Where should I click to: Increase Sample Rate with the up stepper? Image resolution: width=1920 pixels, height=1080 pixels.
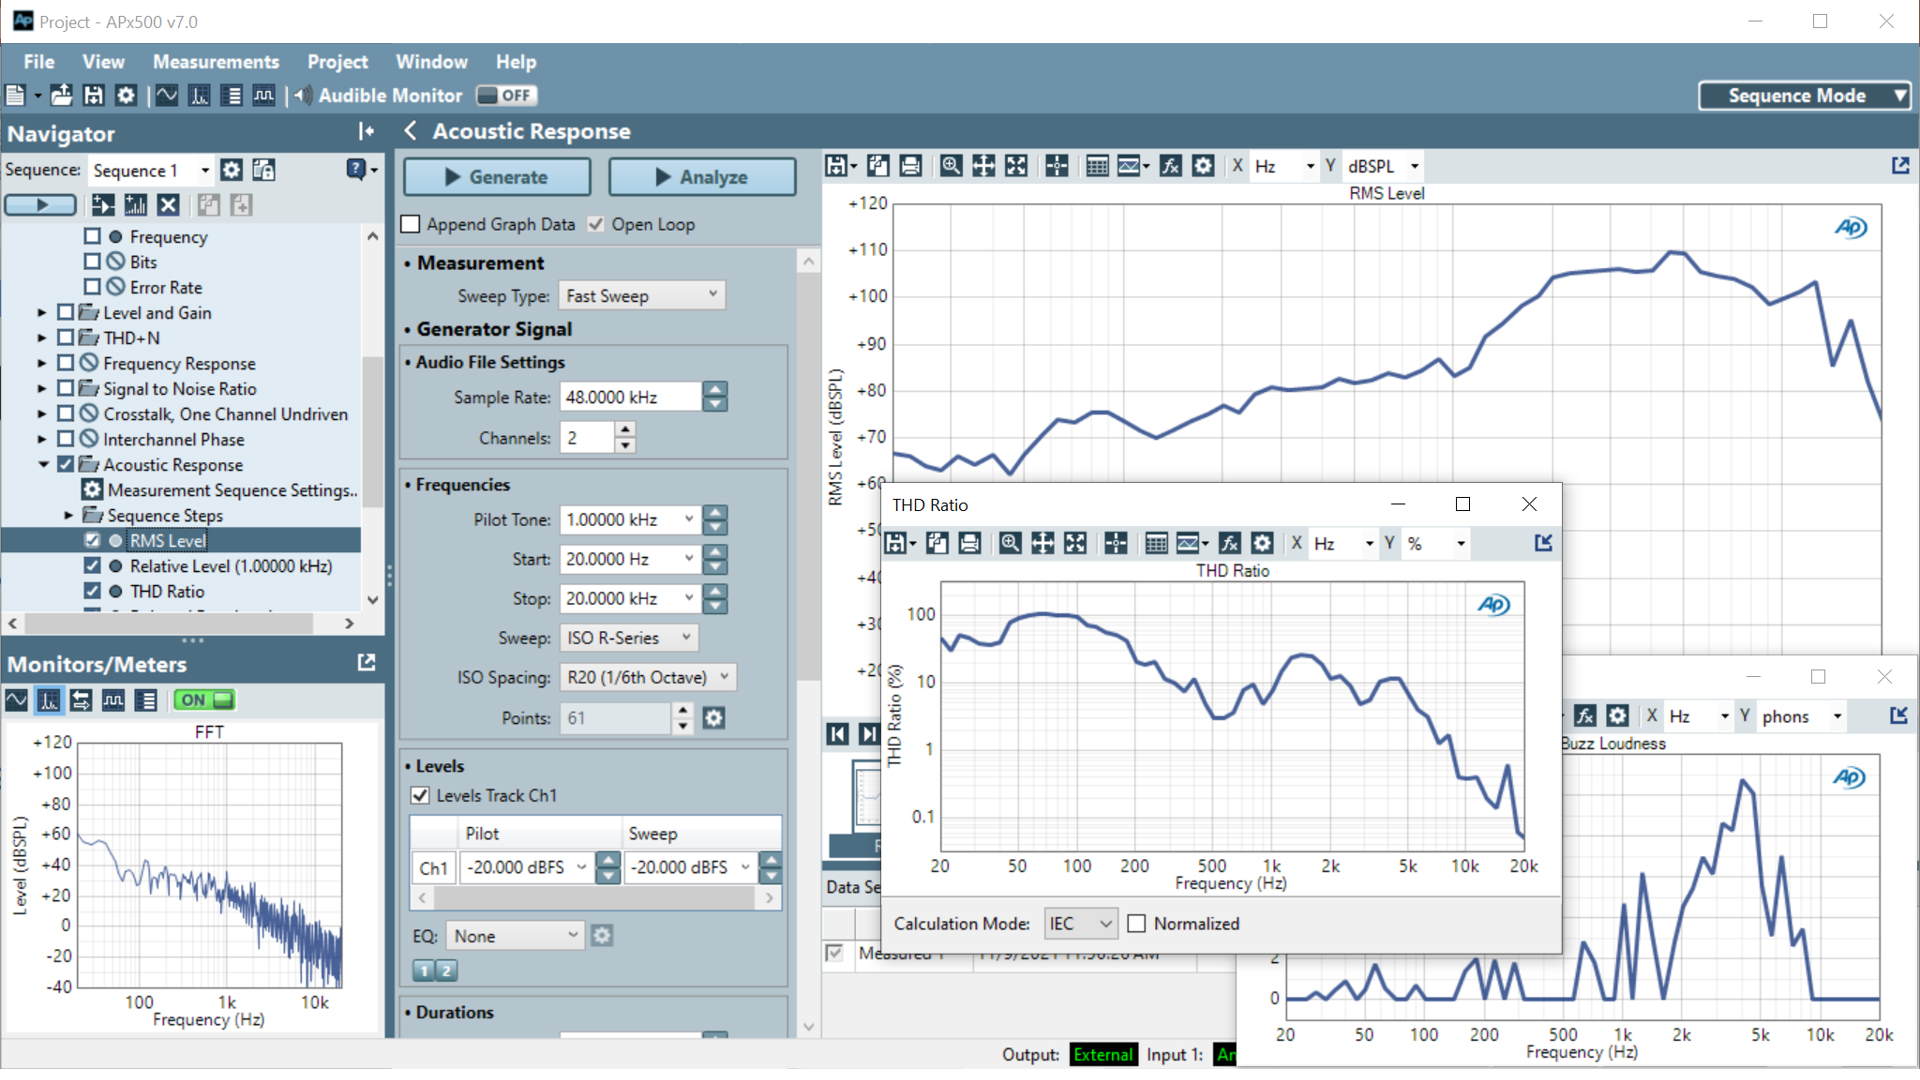coord(714,389)
